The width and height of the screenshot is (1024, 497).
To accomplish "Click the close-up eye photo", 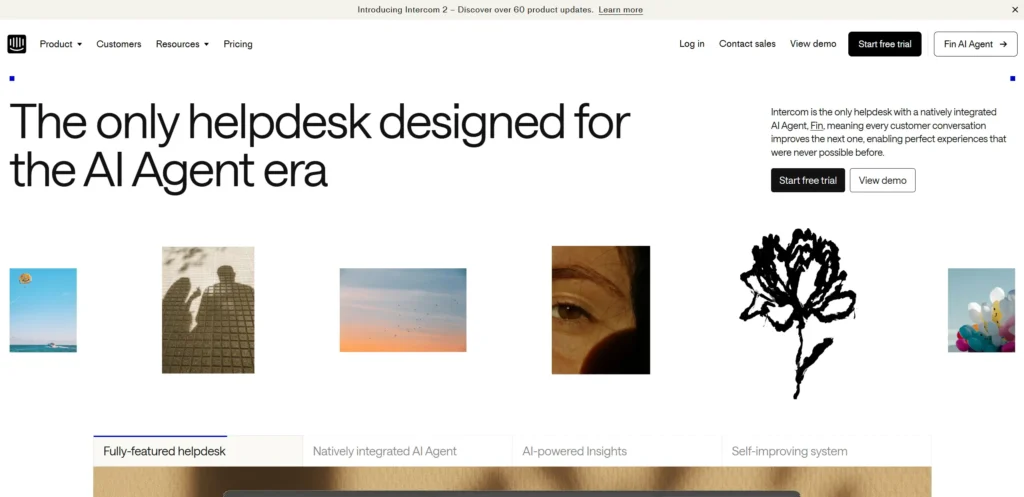I will 601,310.
